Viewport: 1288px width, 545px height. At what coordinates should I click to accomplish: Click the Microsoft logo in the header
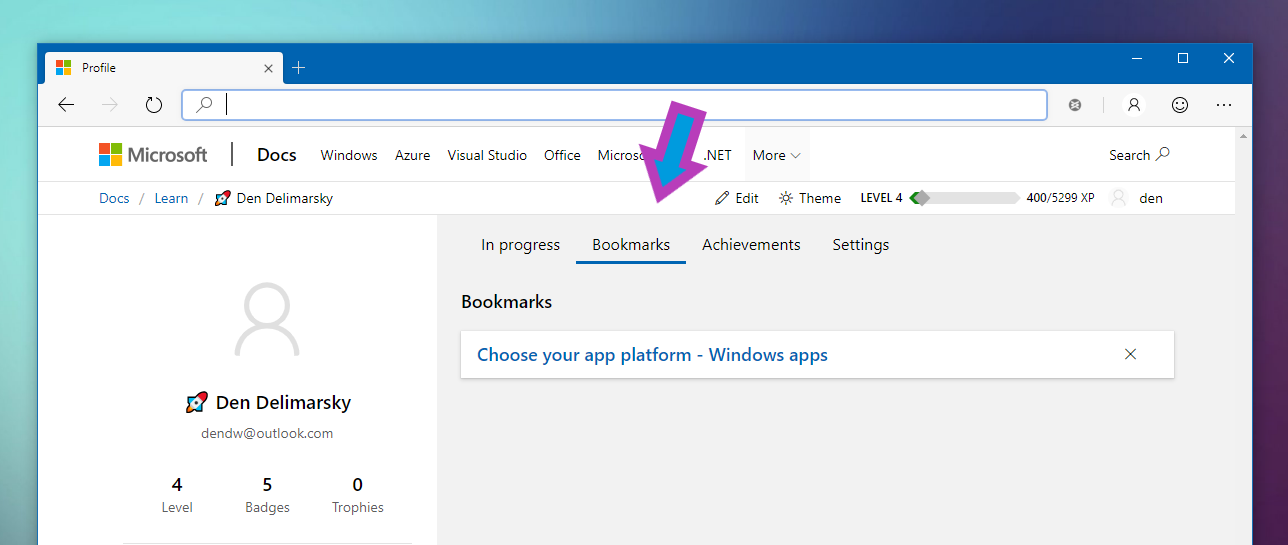[153, 155]
